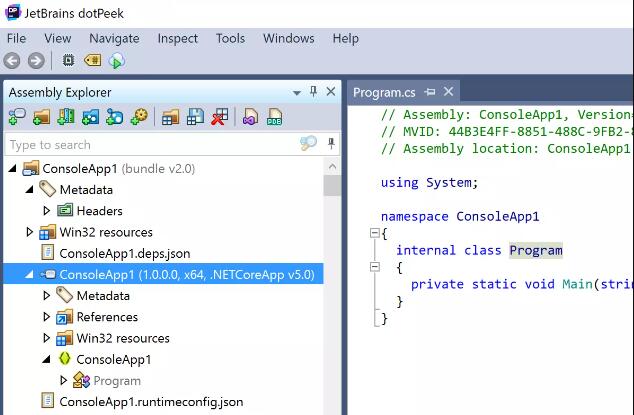
Task: Click the chip icon in main toolbar
Action: point(69,61)
